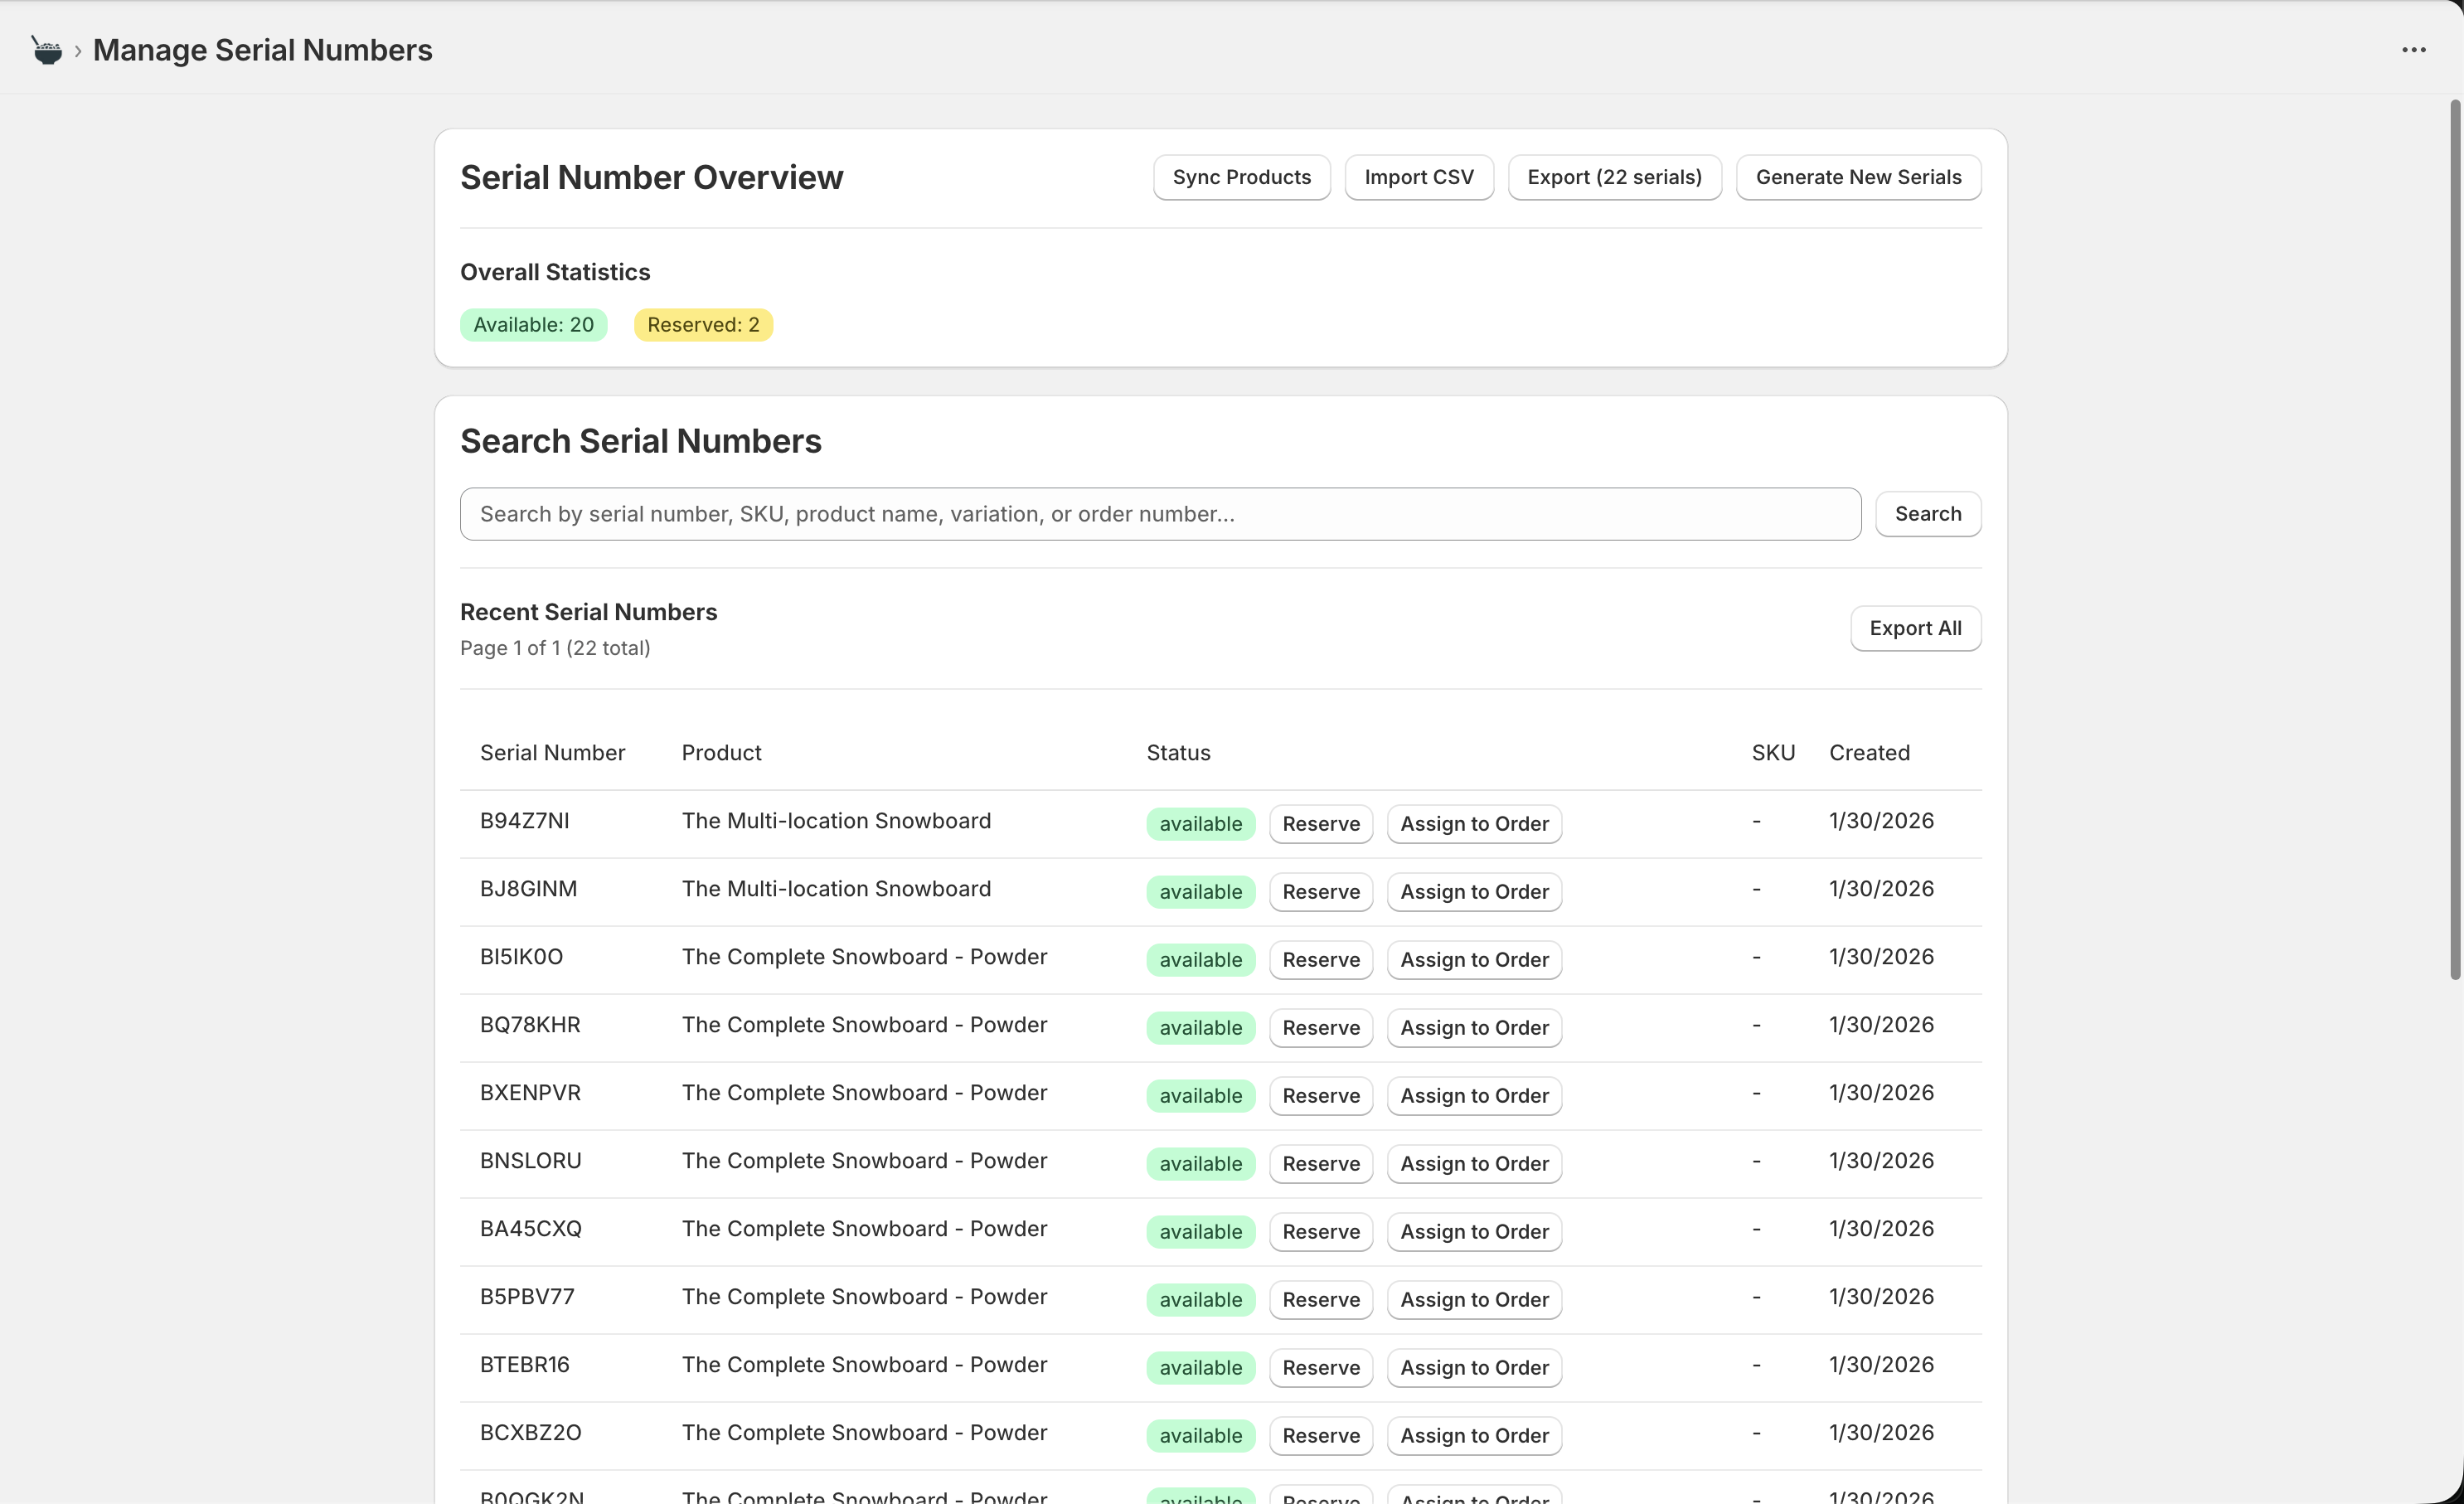Viewport: 2464px width, 1504px height.
Task: Reserve serial BCXBZ2O
Action: pos(1320,1436)
